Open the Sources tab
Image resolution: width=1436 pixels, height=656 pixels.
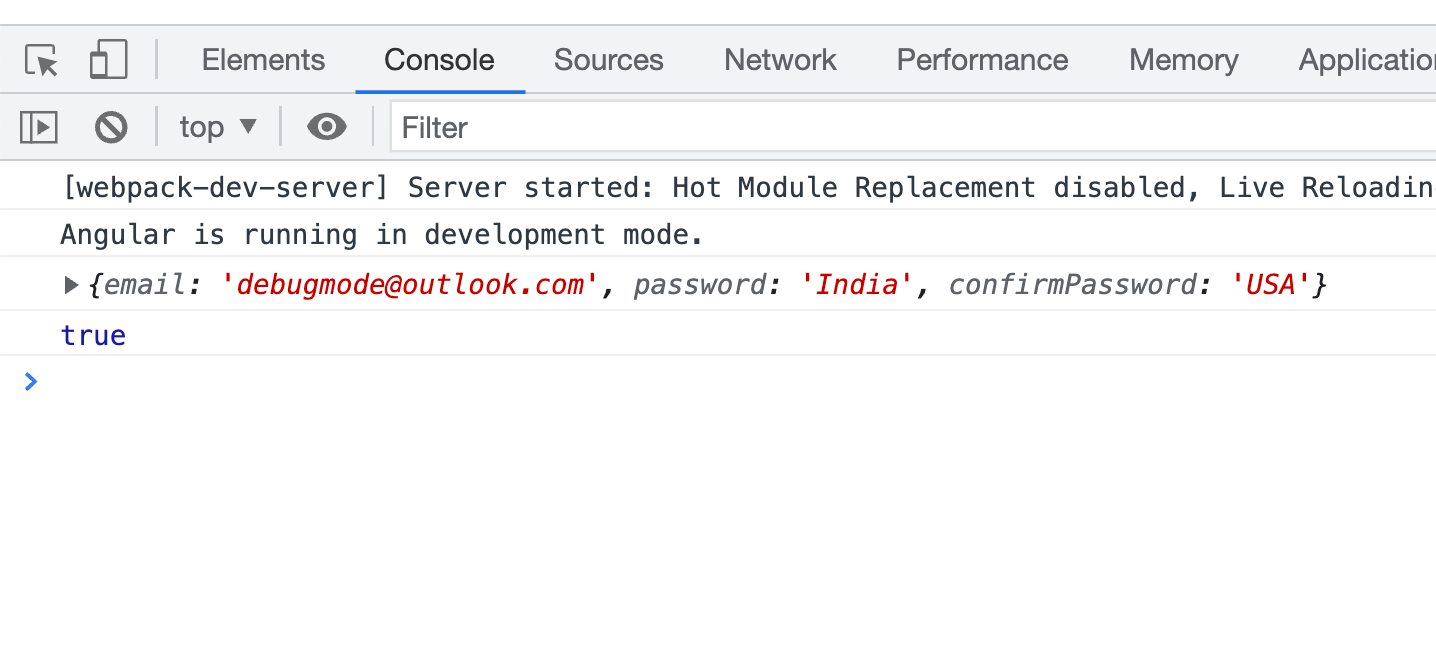click(608, 60)
